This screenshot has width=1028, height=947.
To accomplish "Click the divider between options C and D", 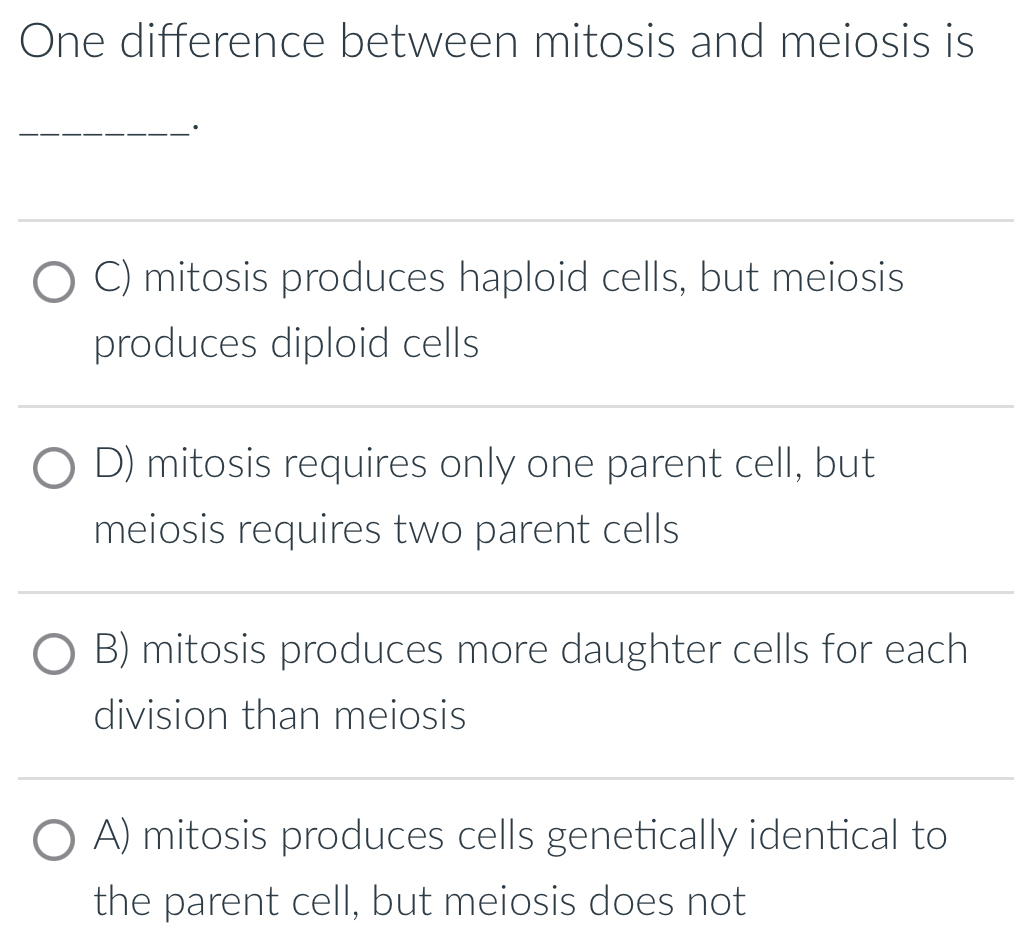I will [514, 405].
